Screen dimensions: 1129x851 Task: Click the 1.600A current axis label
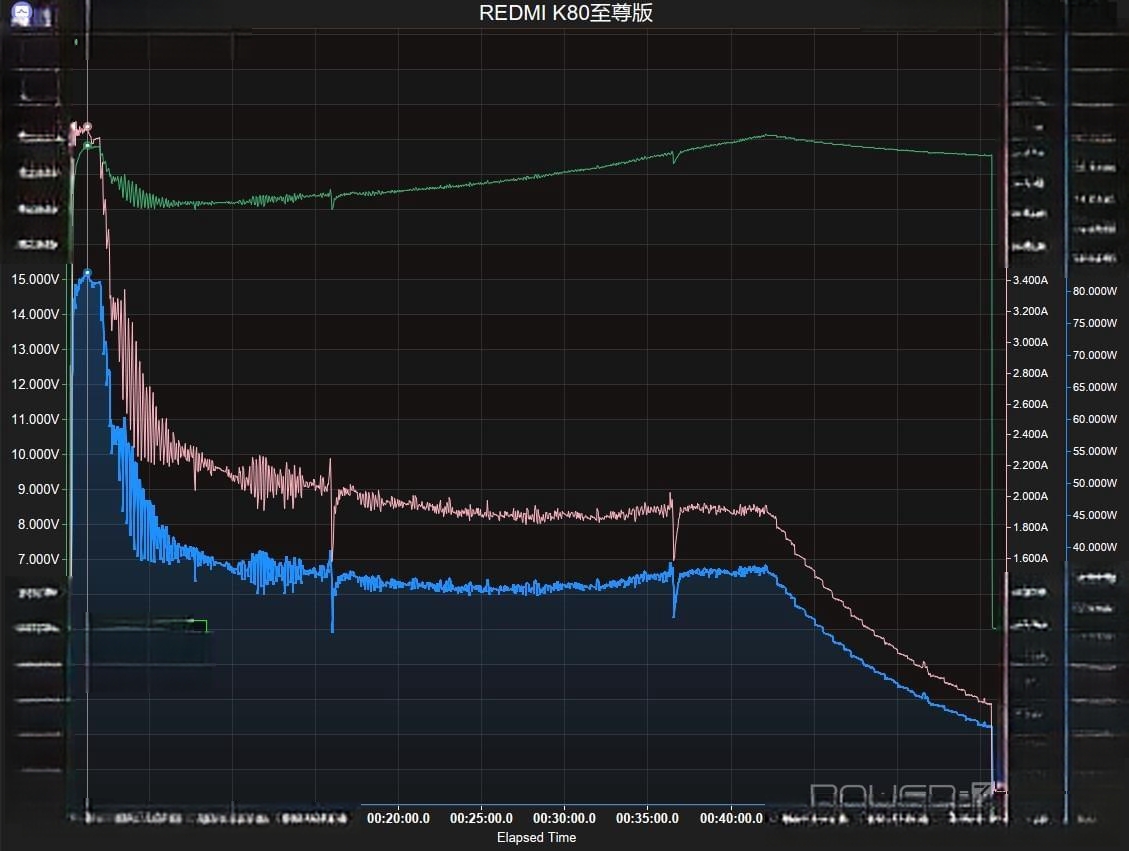pos(1030,558)
